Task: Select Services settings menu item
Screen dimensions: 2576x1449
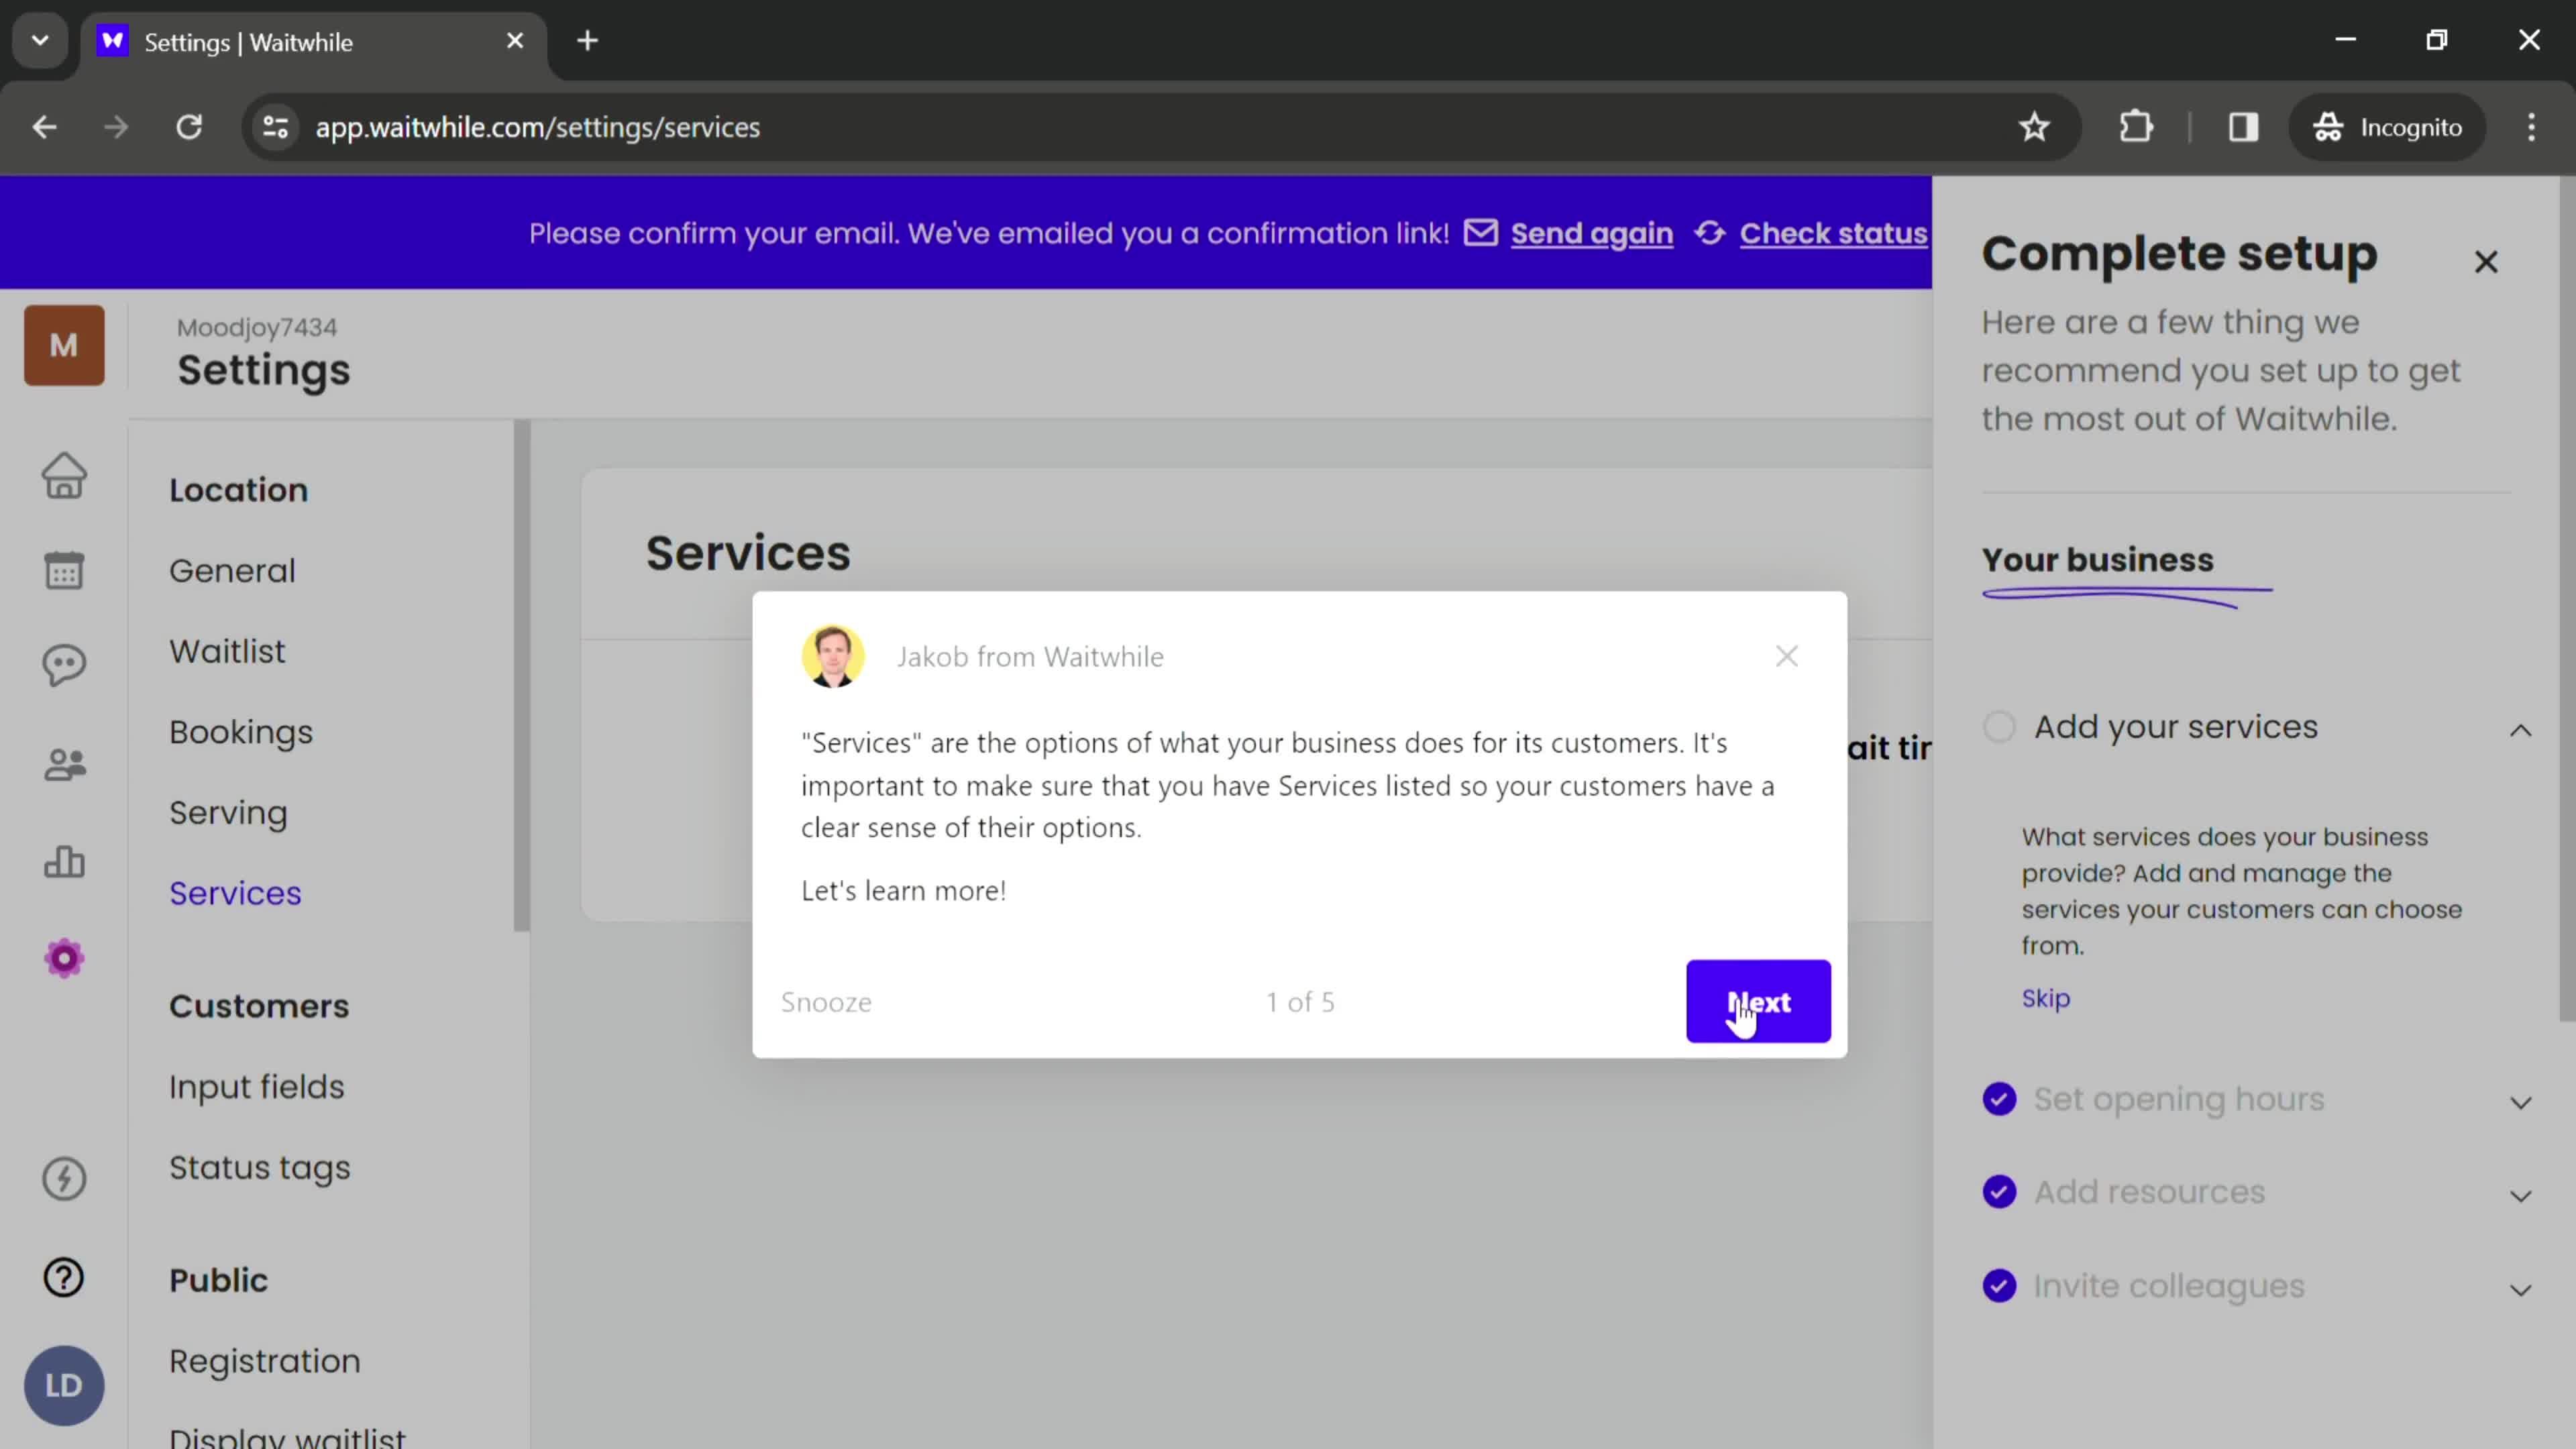Action: click(x=235, y=894)
